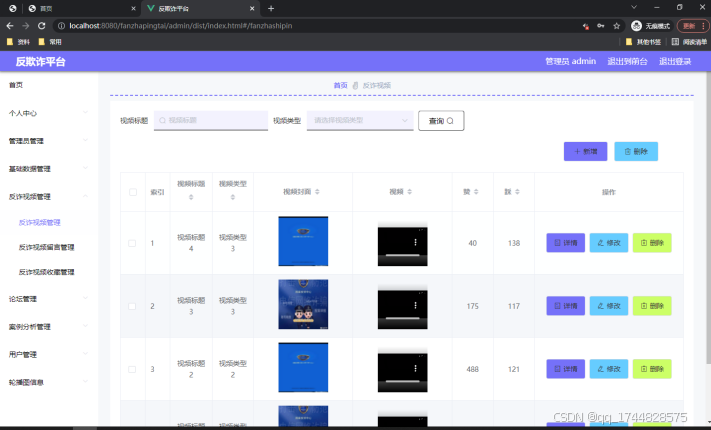Click the browser tab search chevron

(634, 7)
